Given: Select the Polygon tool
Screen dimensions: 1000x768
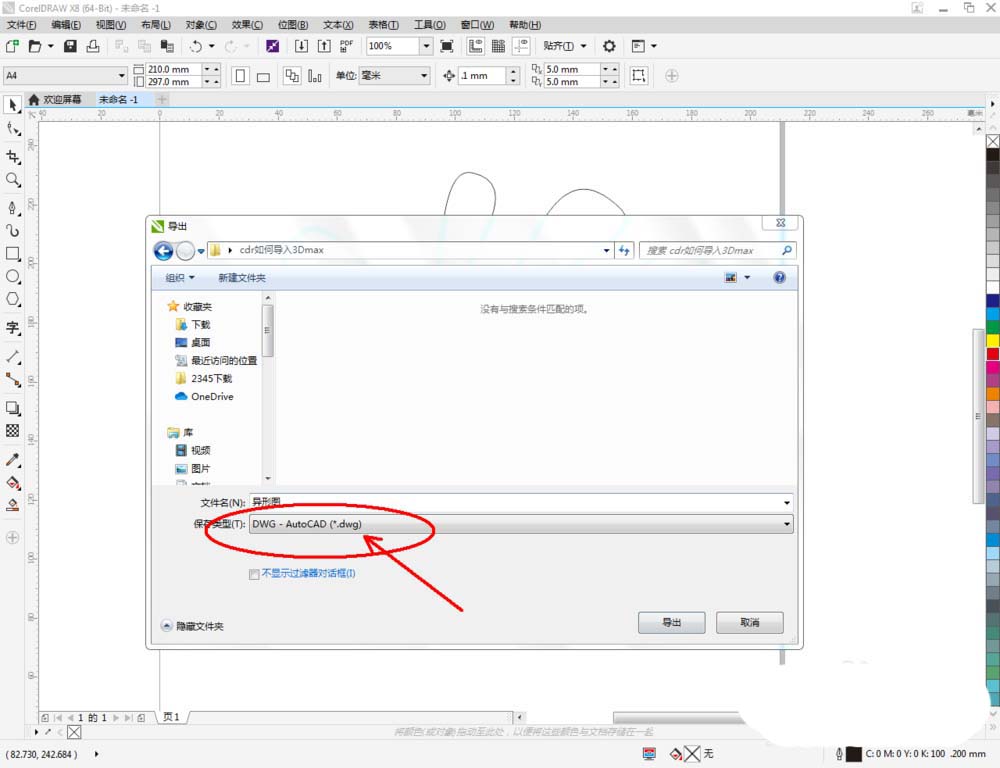Looking at the screenshot, I should pos(12,299).
